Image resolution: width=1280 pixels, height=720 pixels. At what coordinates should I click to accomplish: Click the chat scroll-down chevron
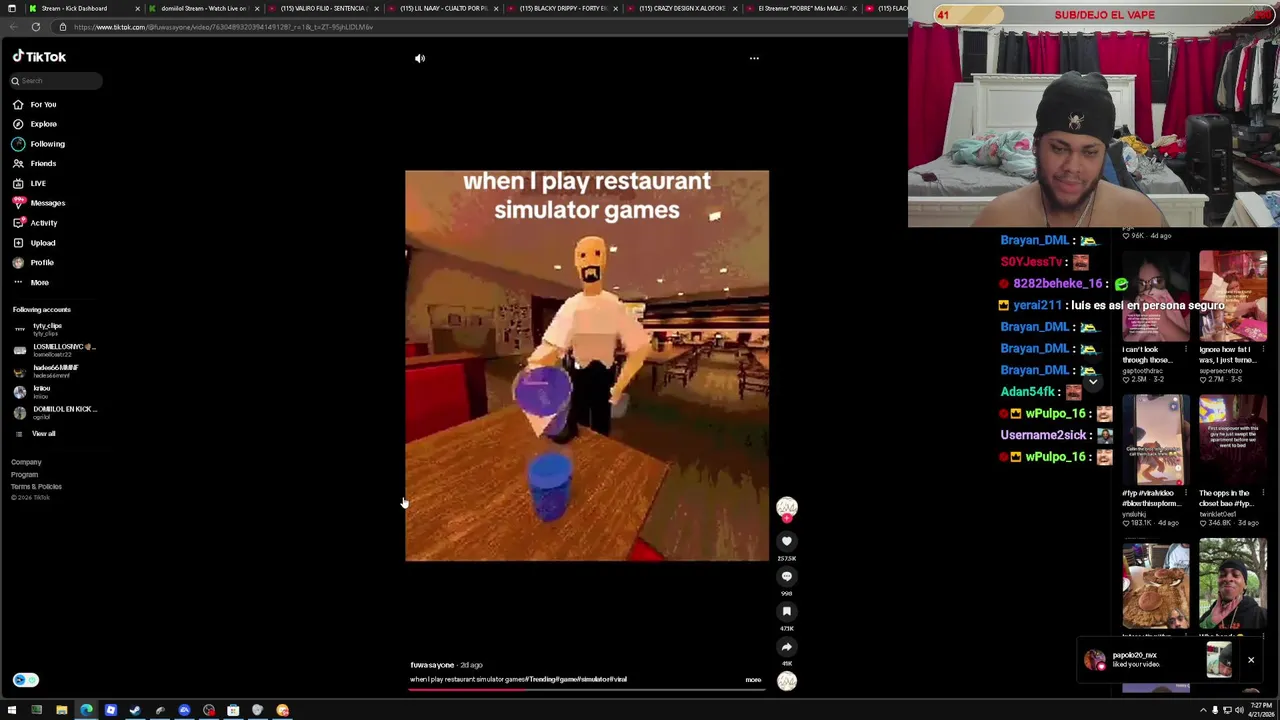[1093, 382]
